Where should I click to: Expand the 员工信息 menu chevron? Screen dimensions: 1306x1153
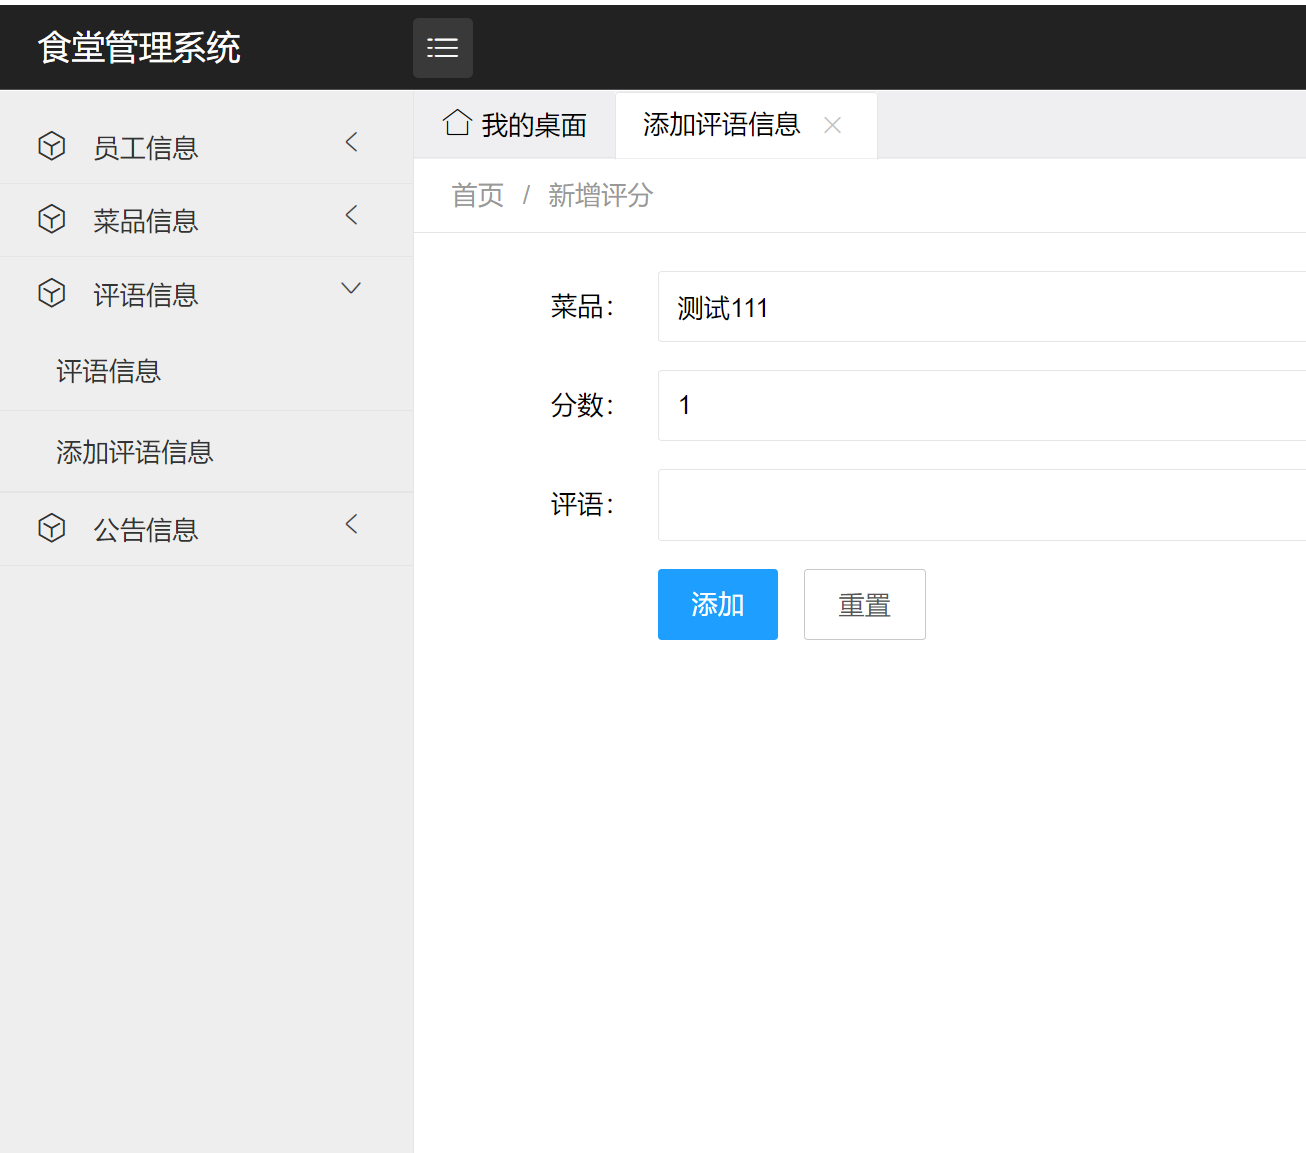click(x=351, y=142)
